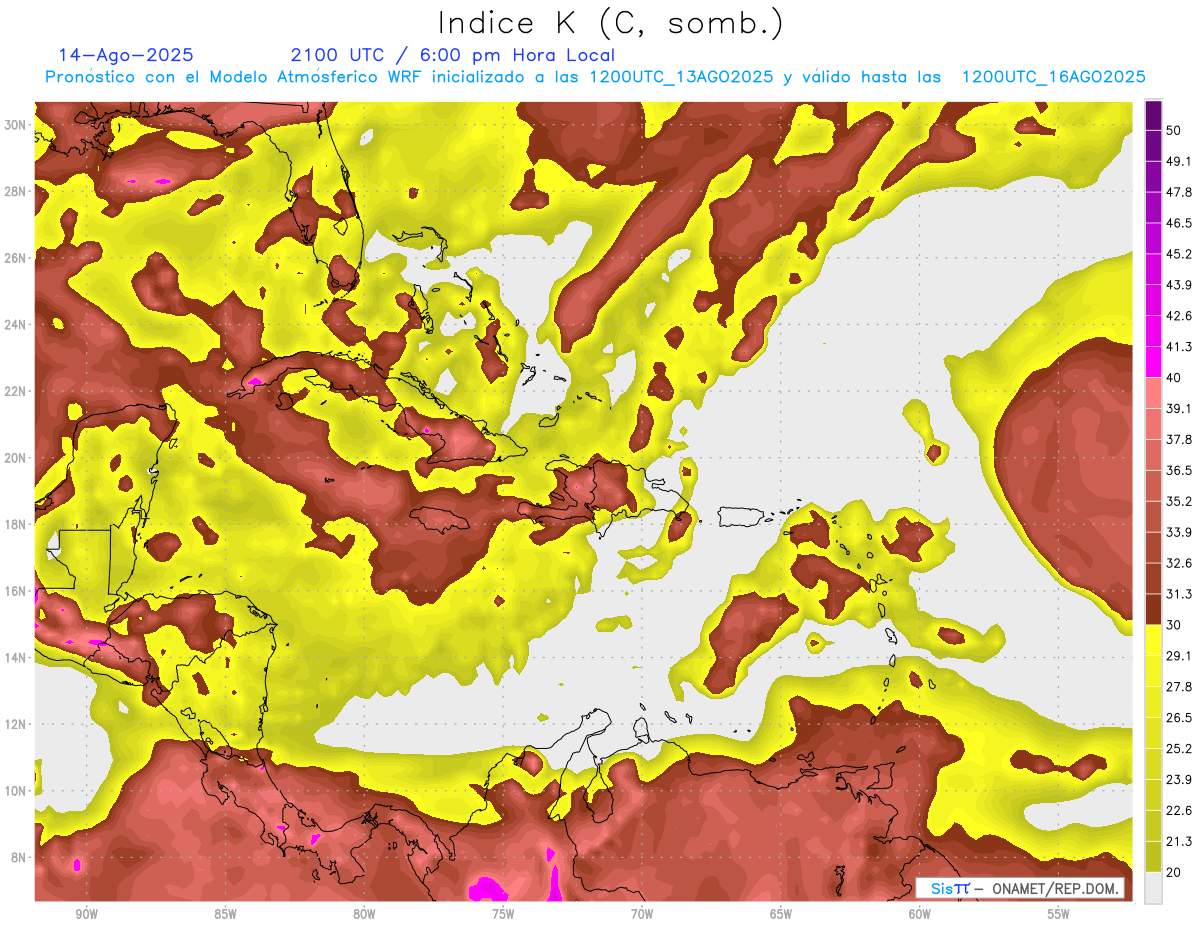
Task: Click the colorbar value label '20'
Action: tap(1173, 872)
